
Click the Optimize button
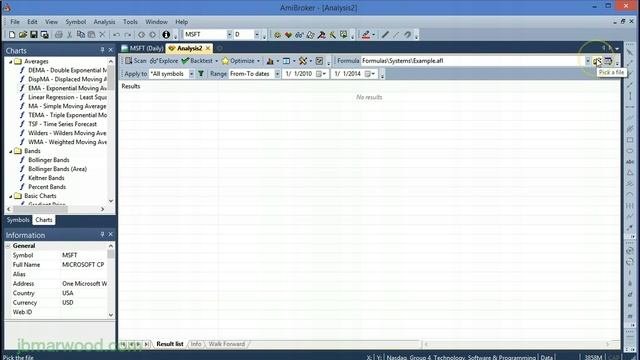click(238, 61)
